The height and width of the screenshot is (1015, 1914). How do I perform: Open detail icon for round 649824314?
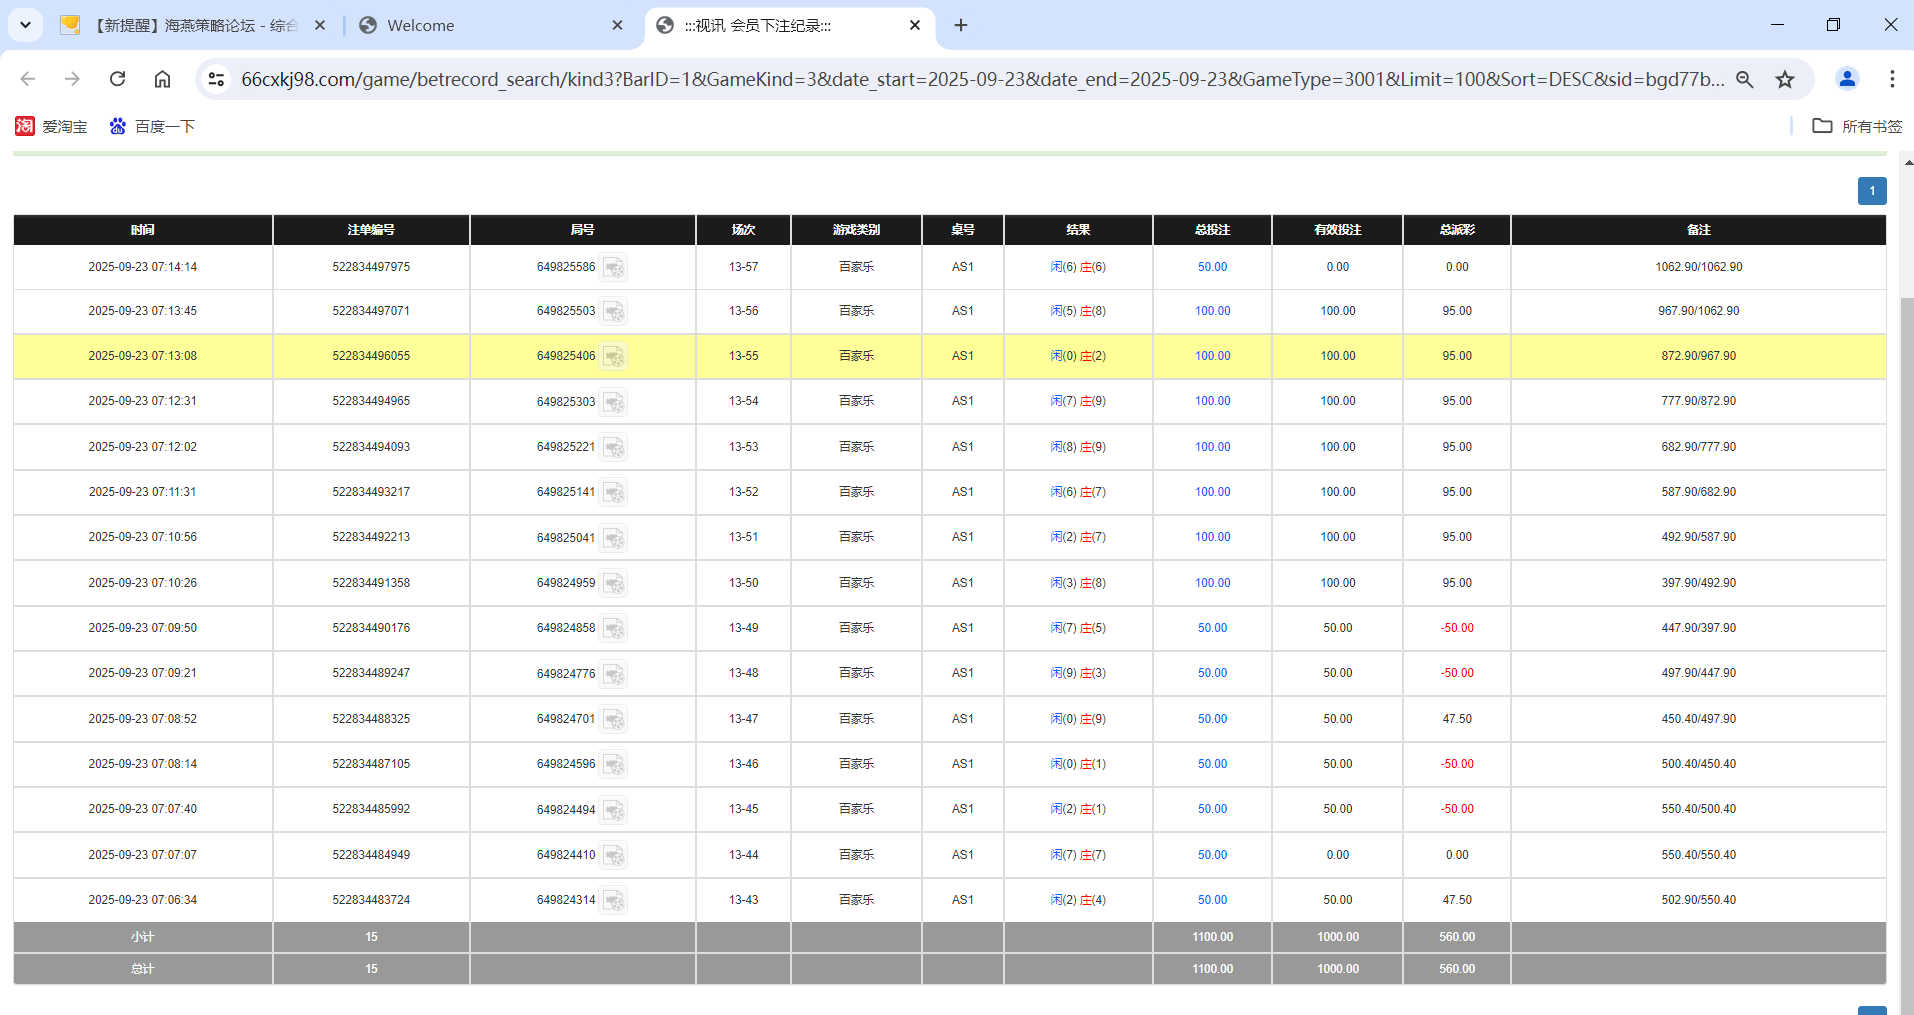613,901
